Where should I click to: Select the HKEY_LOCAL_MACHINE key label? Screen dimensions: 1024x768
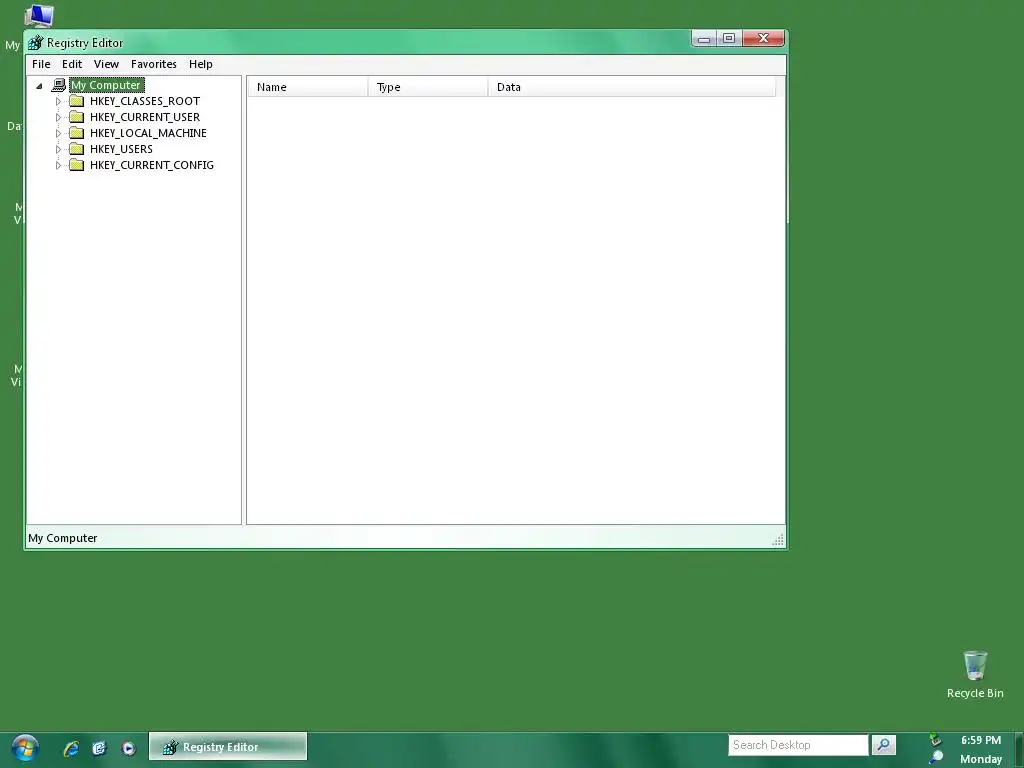(x=148, y=133)
